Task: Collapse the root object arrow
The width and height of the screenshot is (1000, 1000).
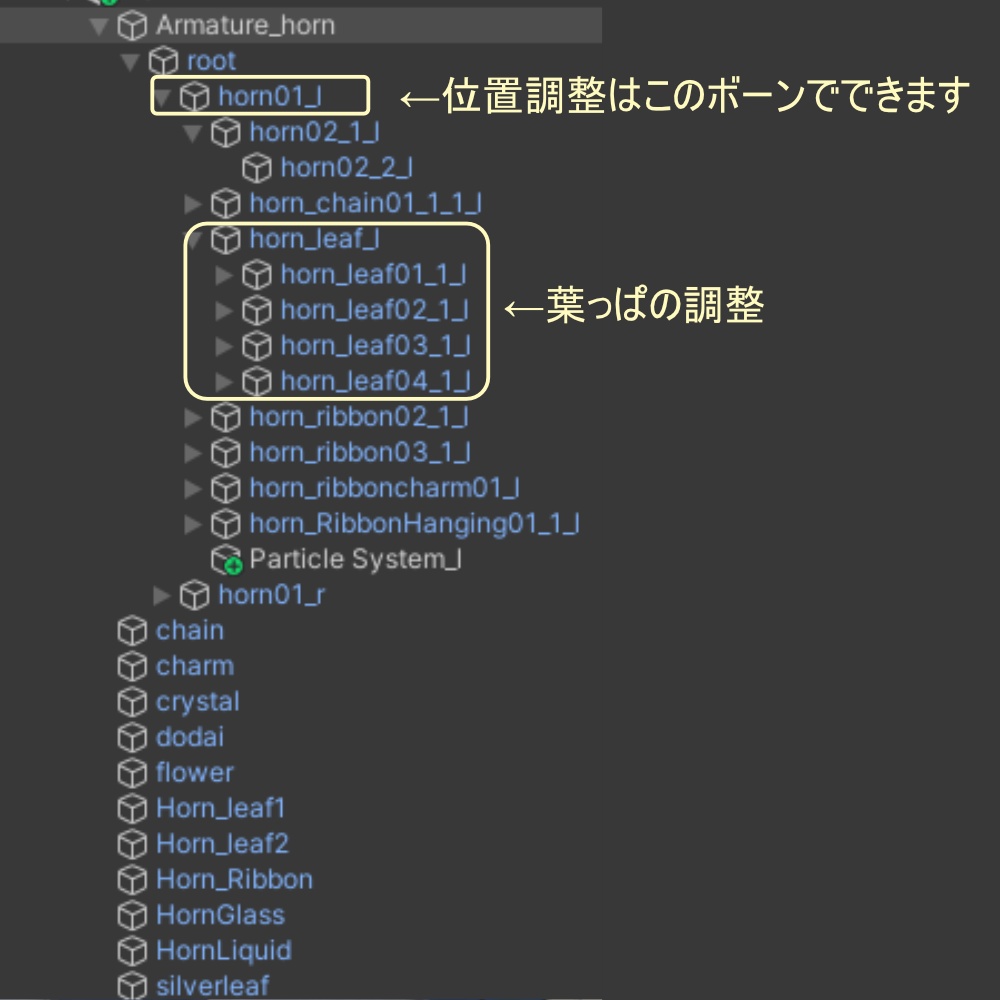Action: (x=130, y=61)
